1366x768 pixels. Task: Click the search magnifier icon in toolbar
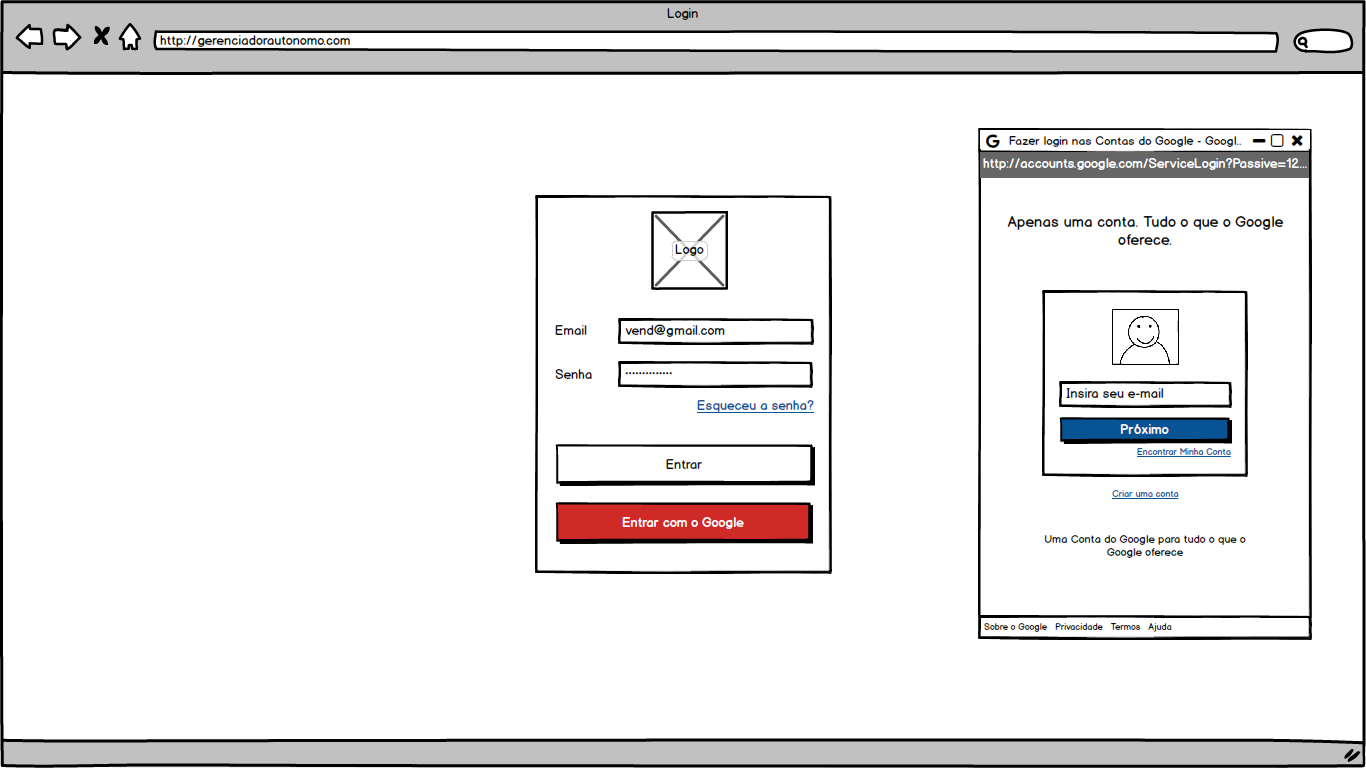[x=1303, y=42]
